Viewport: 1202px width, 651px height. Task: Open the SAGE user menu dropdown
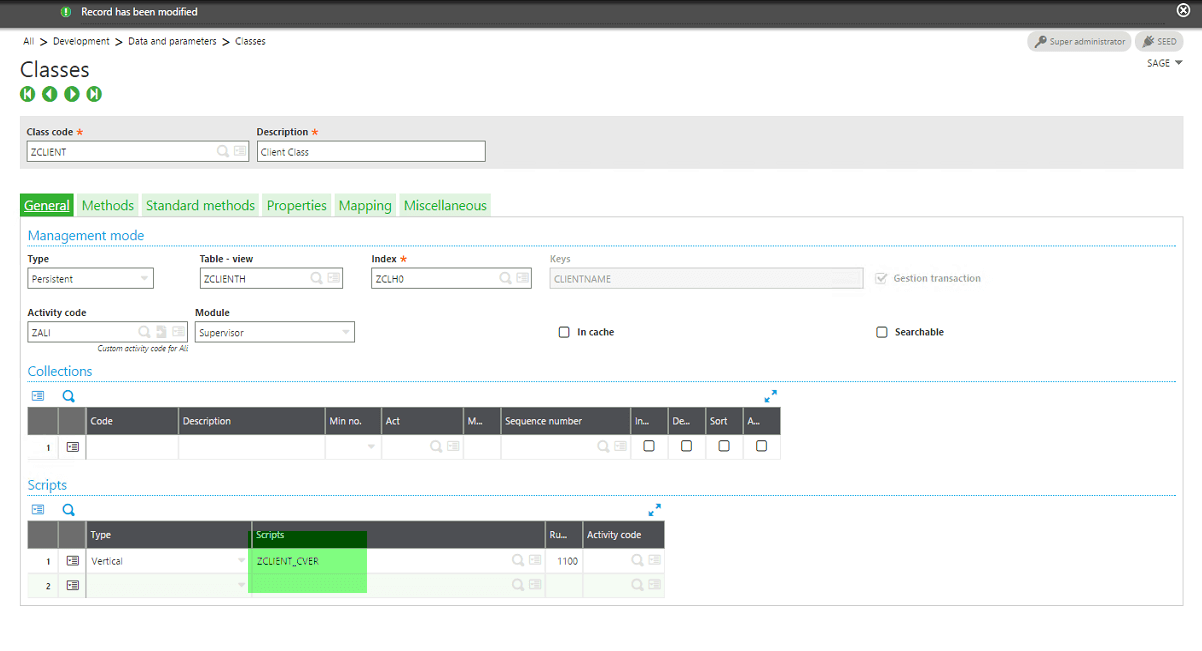coord(1165,63)
